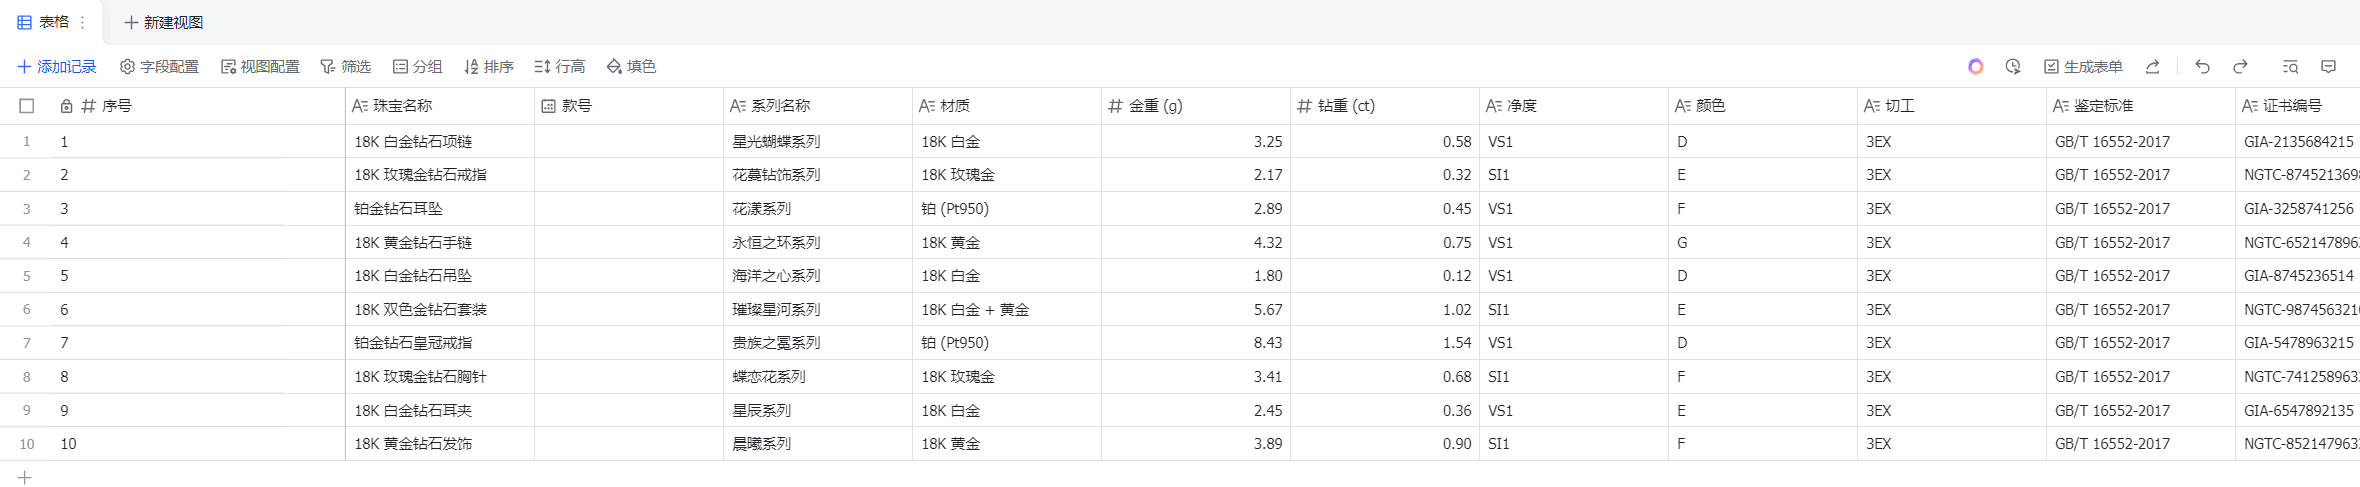Screen dimensions: 2360x487
Task: Open the 筛选 filter options
Action: coord(345,67)
